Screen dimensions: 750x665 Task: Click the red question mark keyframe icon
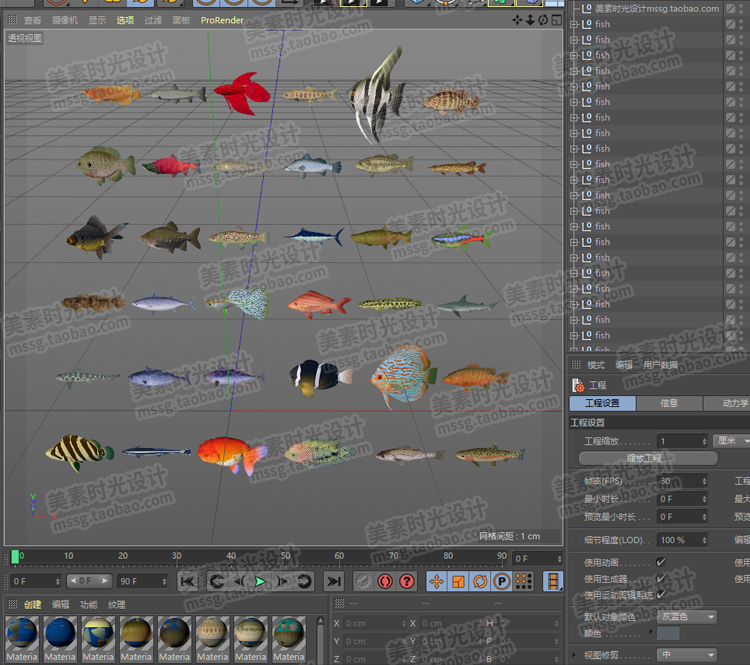point(407,581)
